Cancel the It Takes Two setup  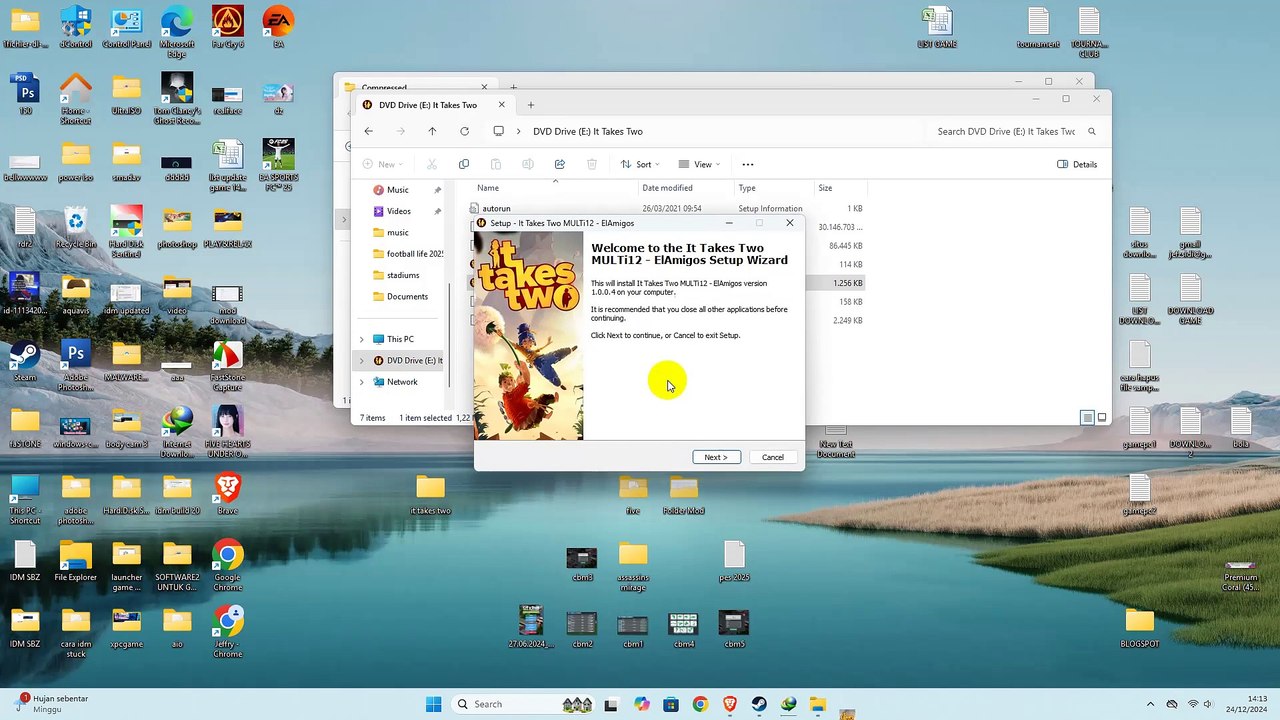(x=773, y=457)
